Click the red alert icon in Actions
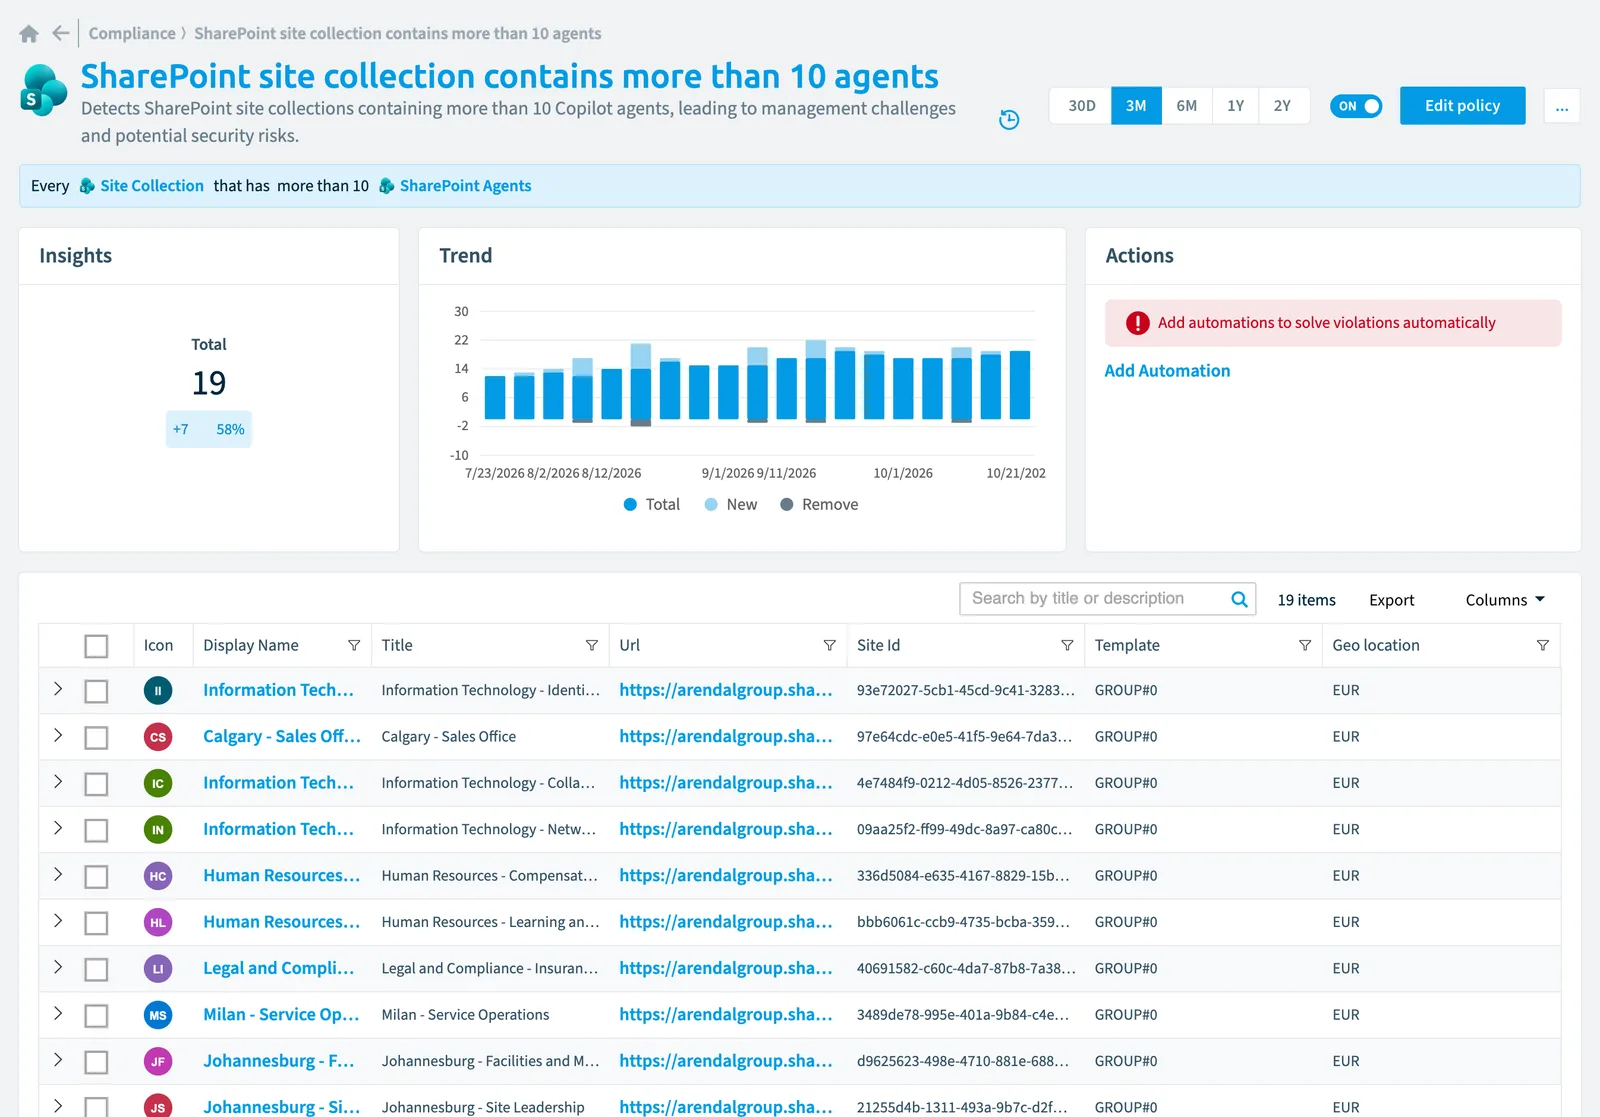Image resolution: width=1600 pixels, height=1117 pixels. click(x=1138, y=323)
